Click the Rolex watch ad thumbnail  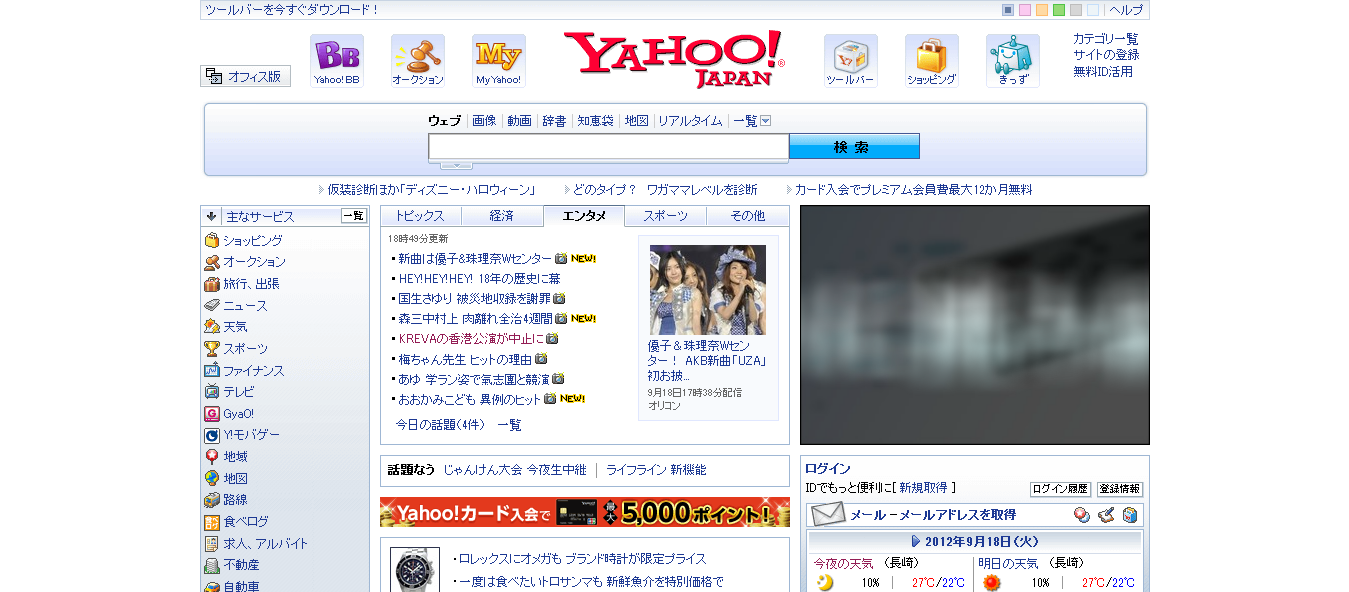(415, 570)
